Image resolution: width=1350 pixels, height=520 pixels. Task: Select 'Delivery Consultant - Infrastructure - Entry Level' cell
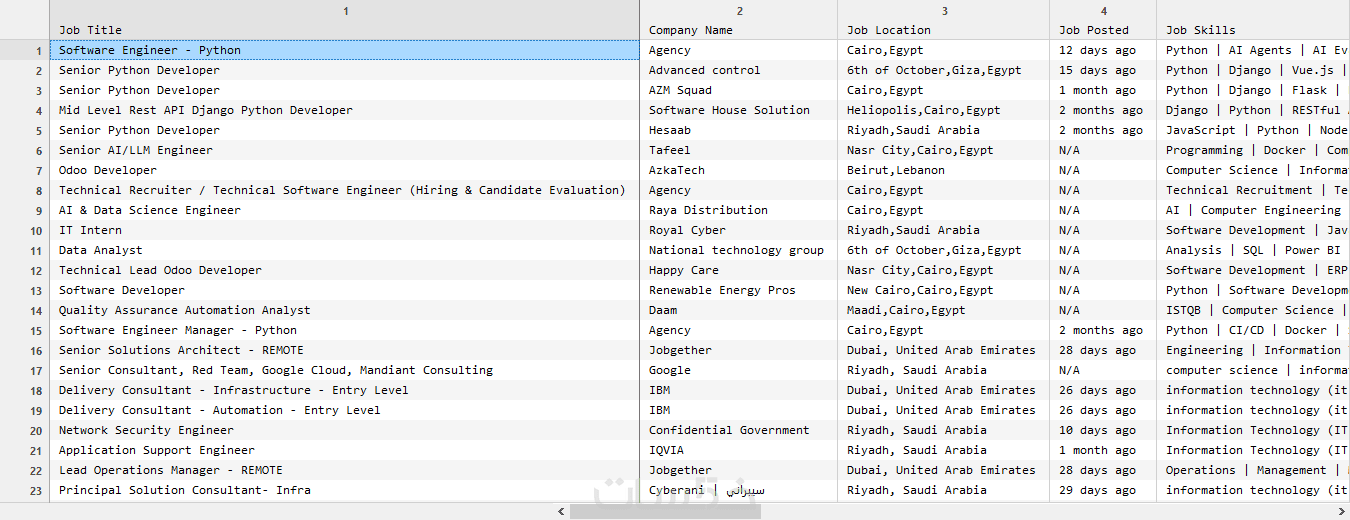point(345,390)
